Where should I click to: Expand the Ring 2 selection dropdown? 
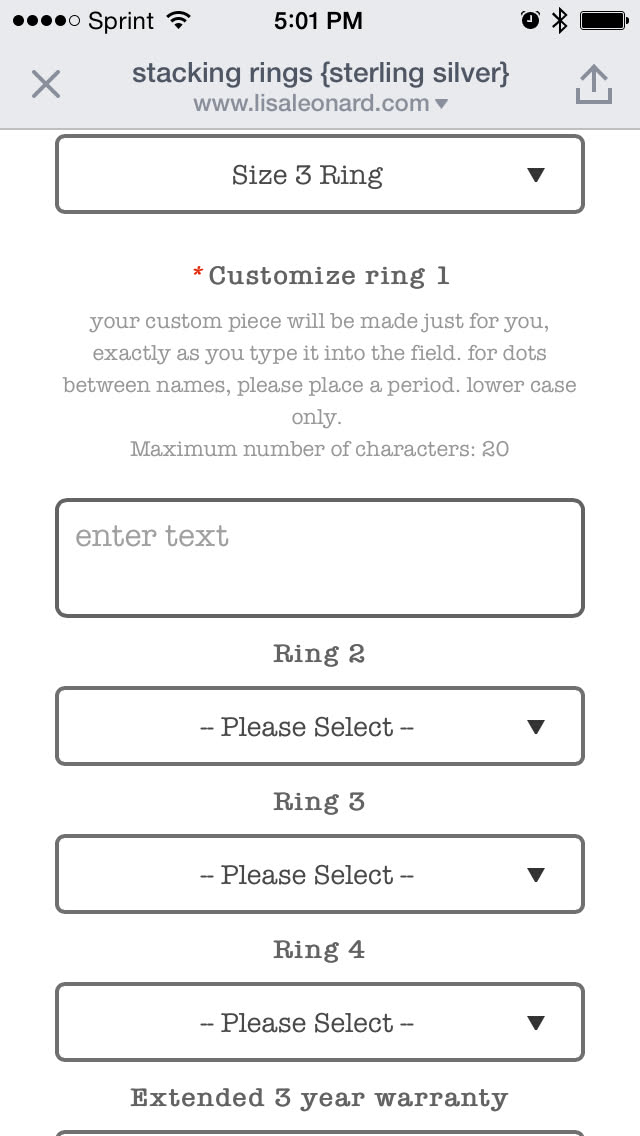pyautogui.click(x=319, y=727)
